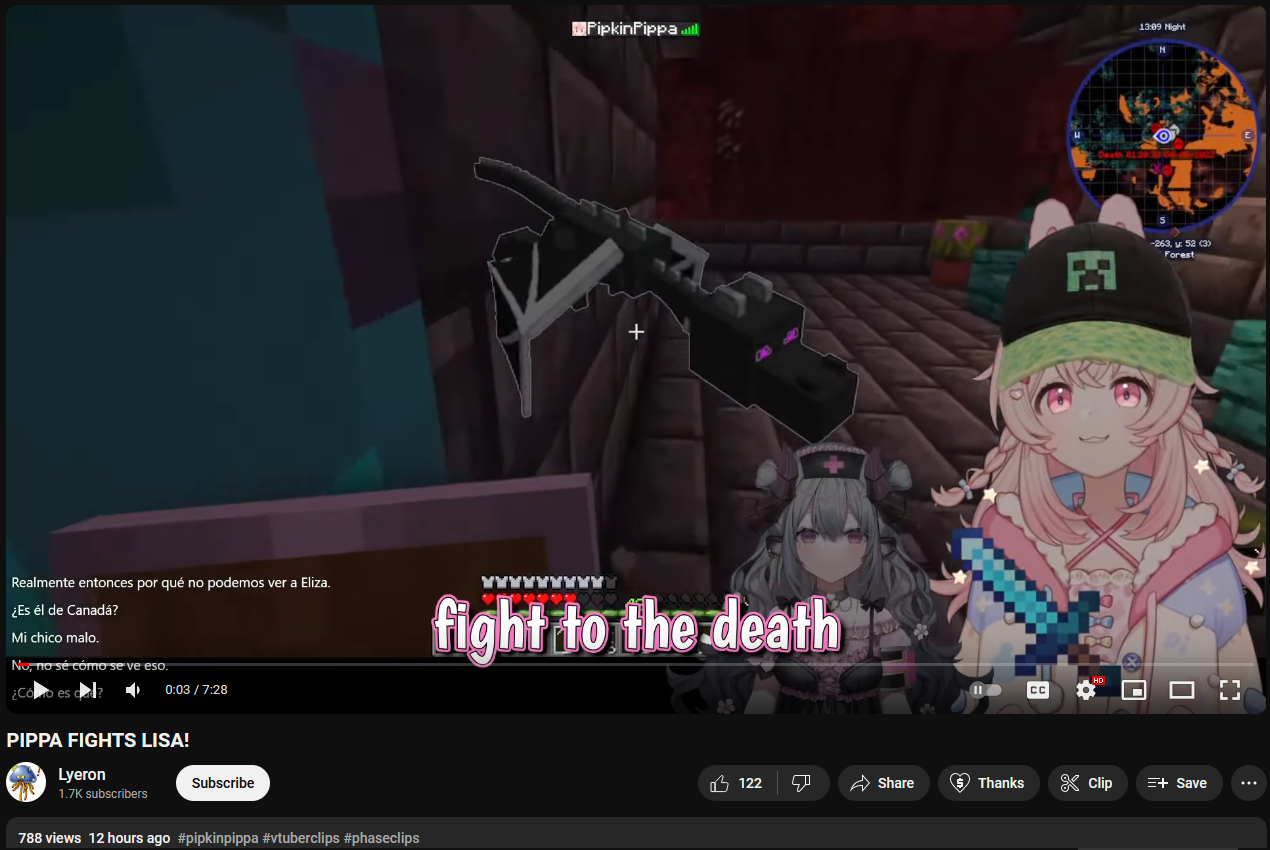Mute the video volume

(133, 690)
